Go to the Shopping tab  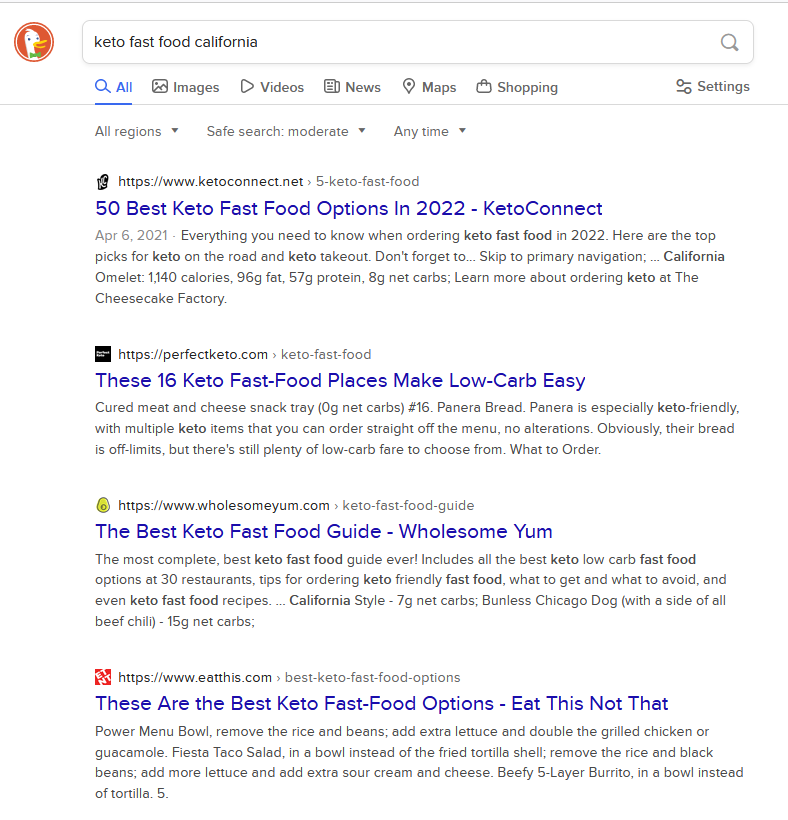[517, 87]
